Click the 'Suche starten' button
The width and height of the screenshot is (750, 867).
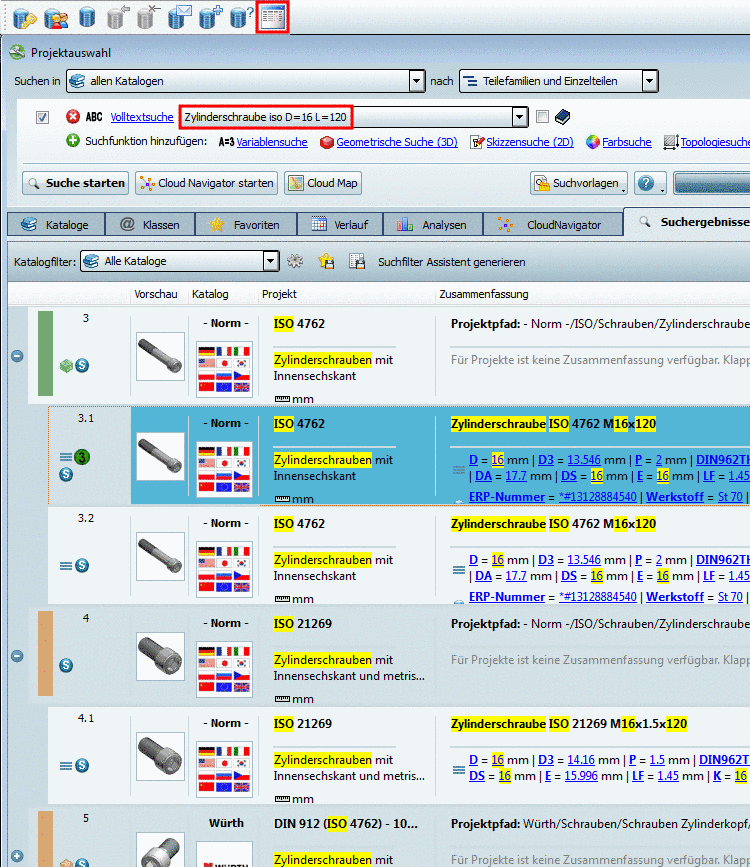click(x=75, y=182)
